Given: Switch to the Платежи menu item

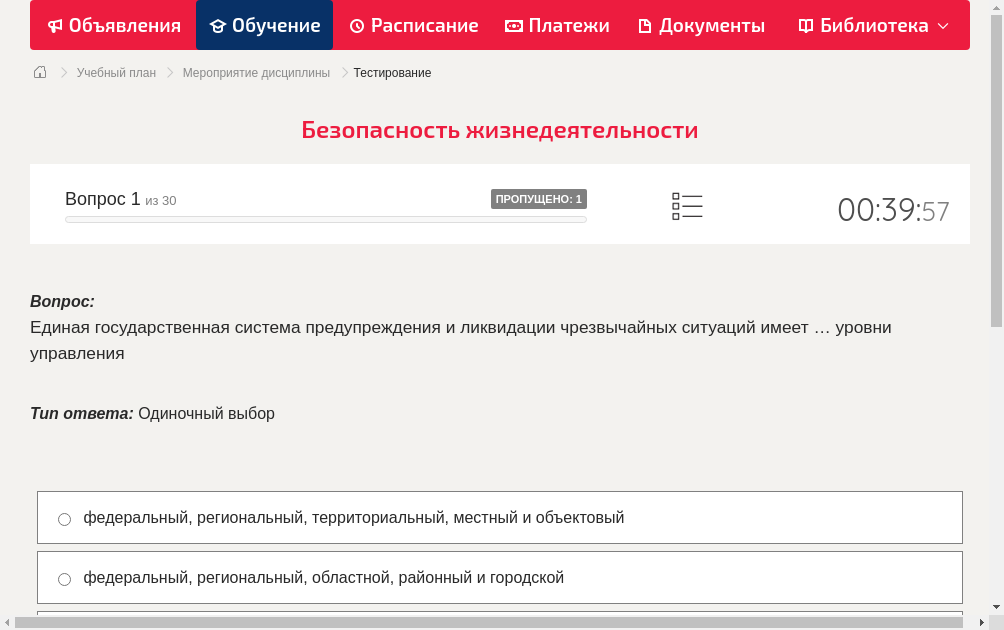Looking at the screenshot, I should click(557, 25).
